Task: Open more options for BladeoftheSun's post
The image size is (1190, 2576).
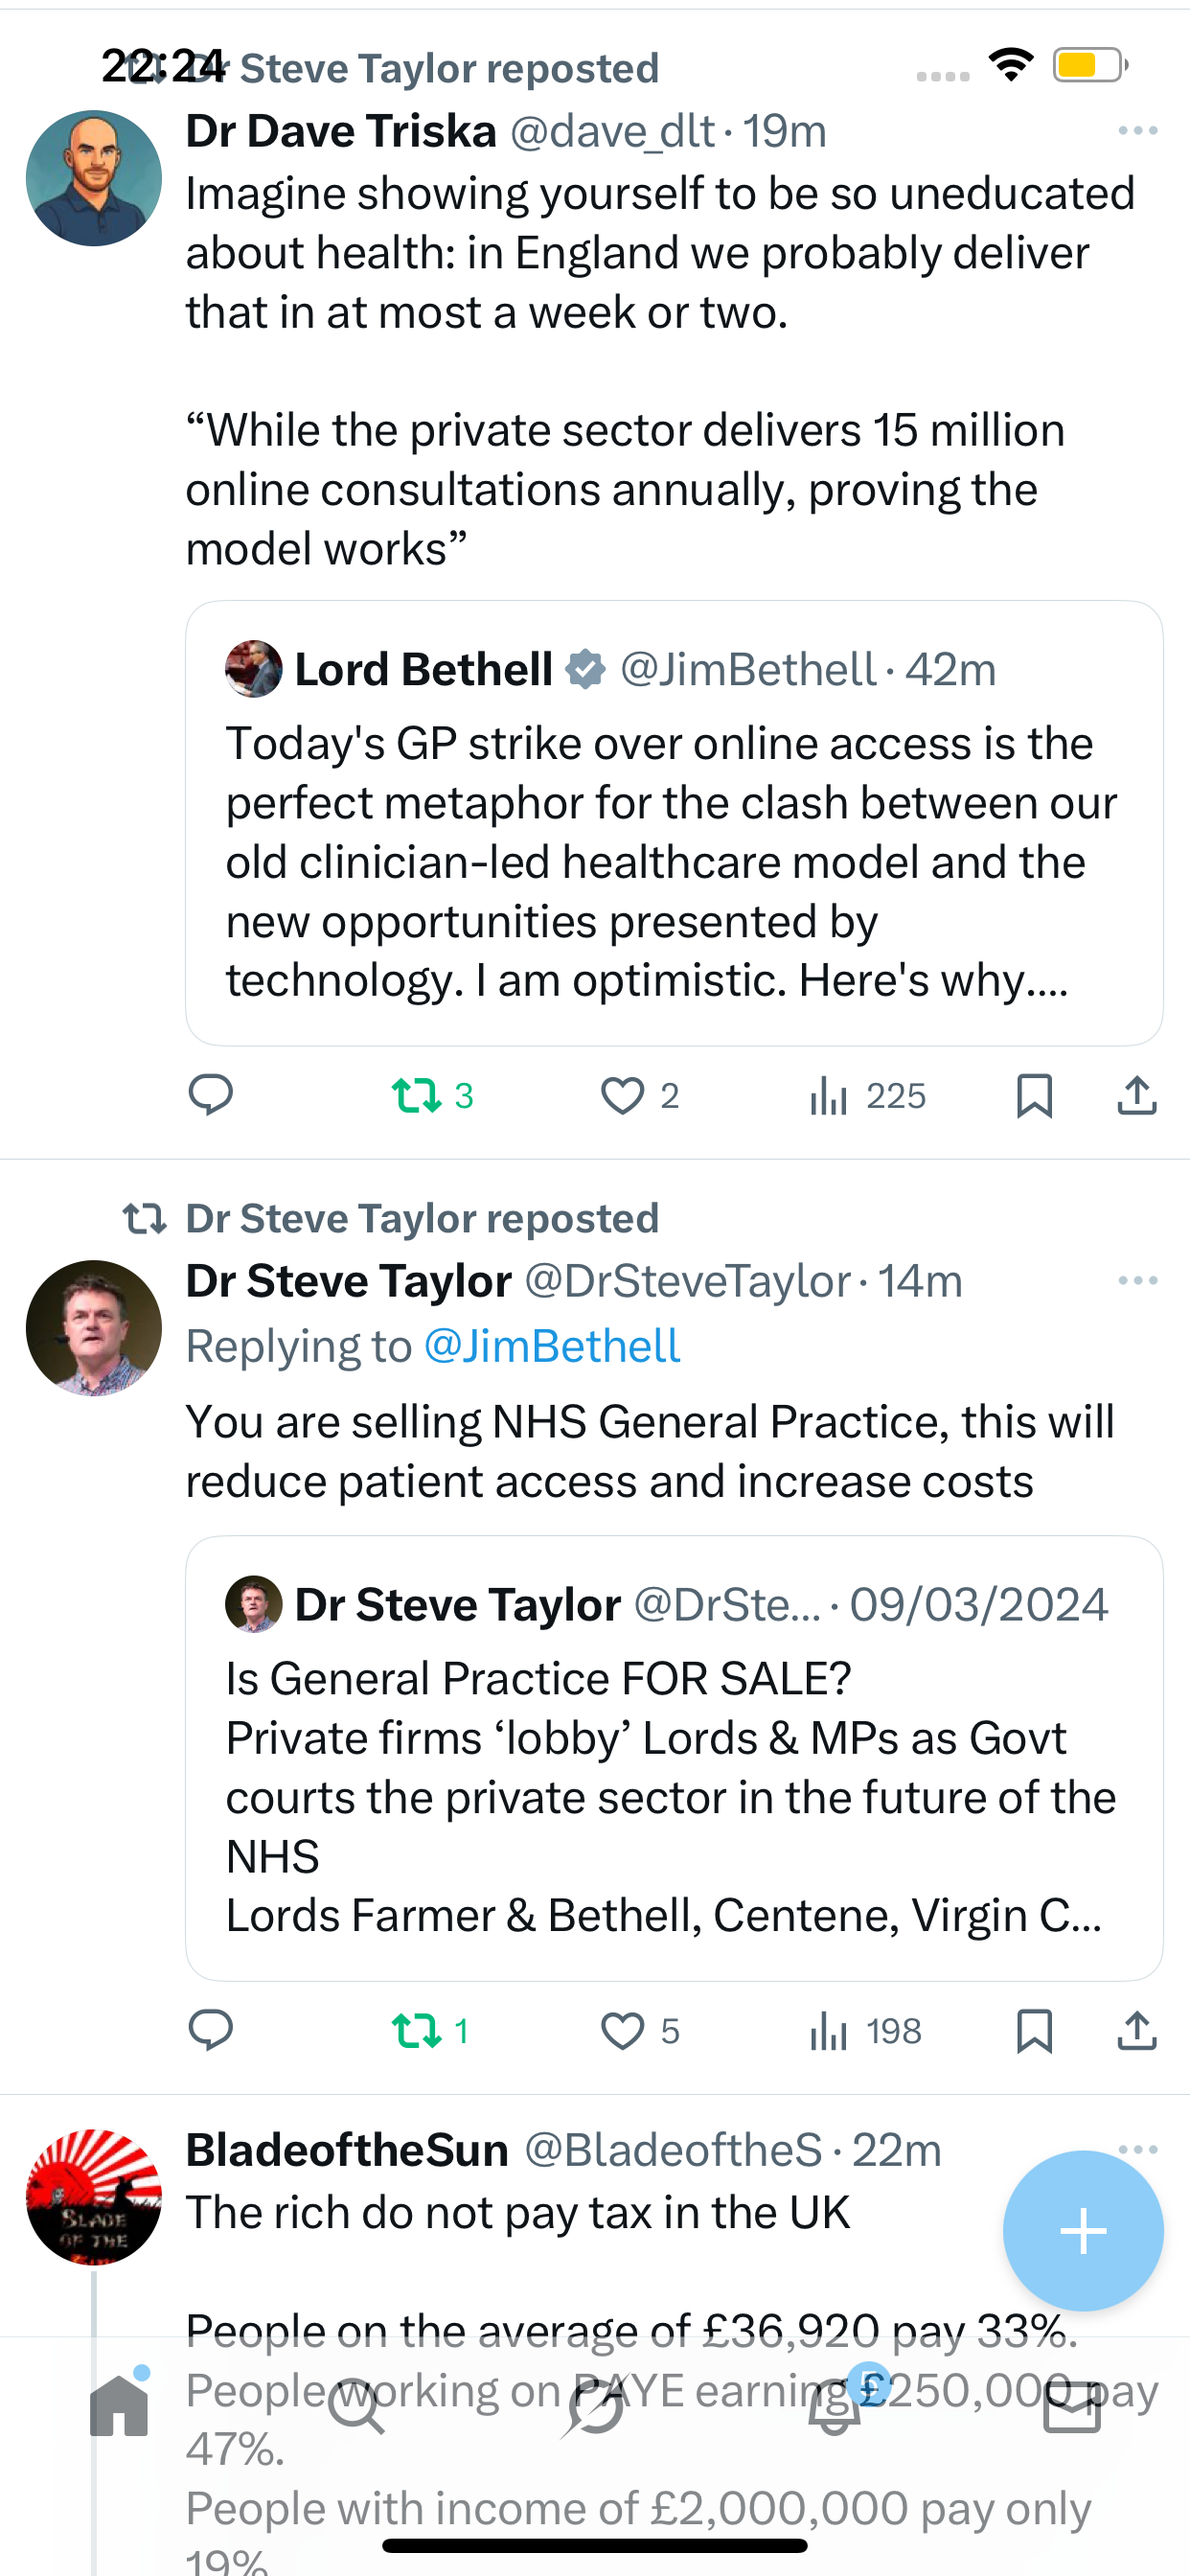Action: pyautogui.click(x=1137, y=2148)
